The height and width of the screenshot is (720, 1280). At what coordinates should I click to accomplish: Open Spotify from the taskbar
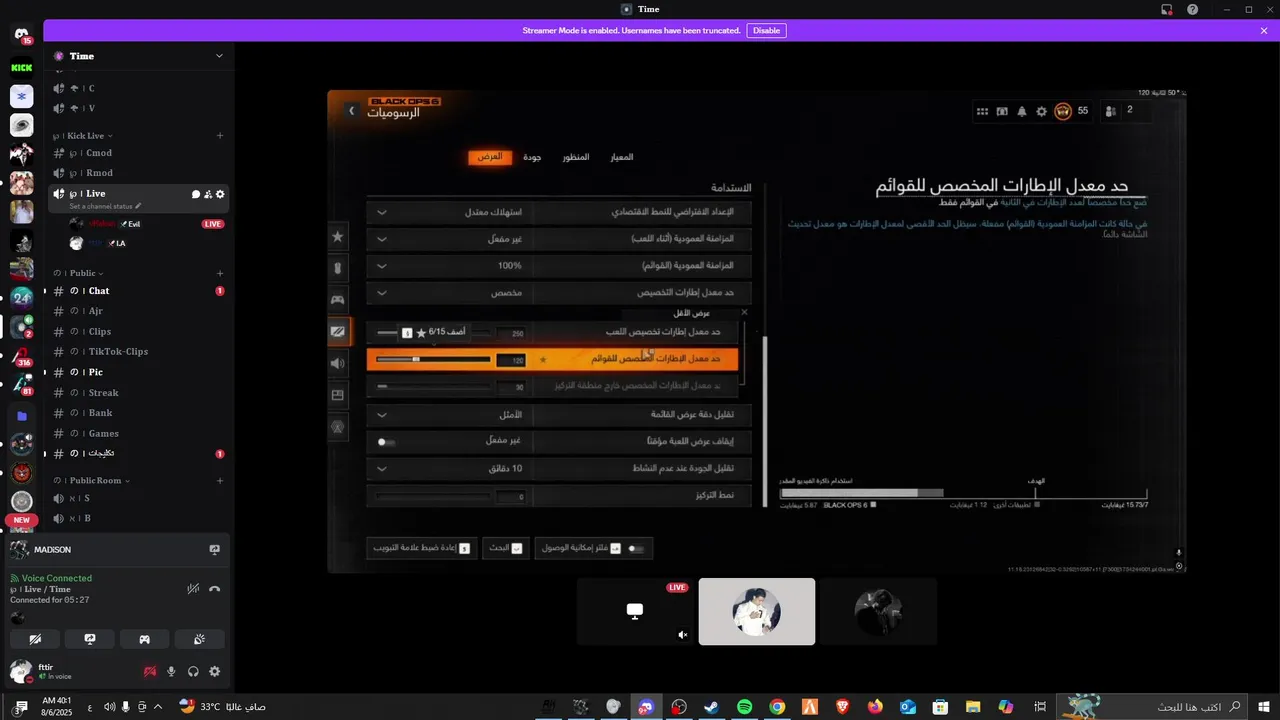[x=745, y=707]
